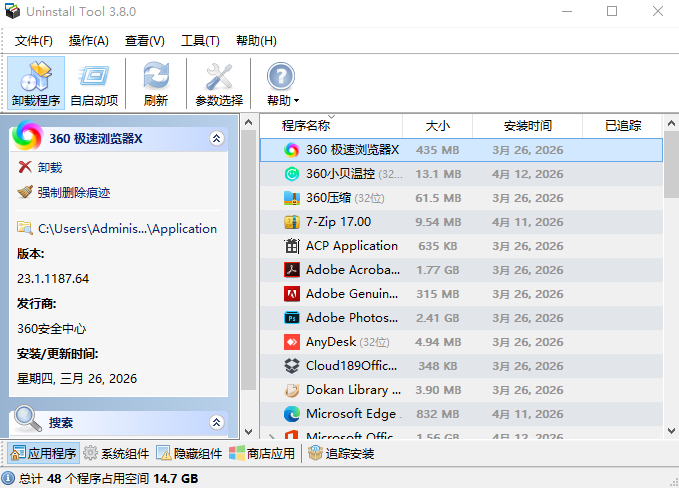Open the 追踪安装 install tracker icon
The width and height of the screenshot is (679, 488).
point(315,453)
